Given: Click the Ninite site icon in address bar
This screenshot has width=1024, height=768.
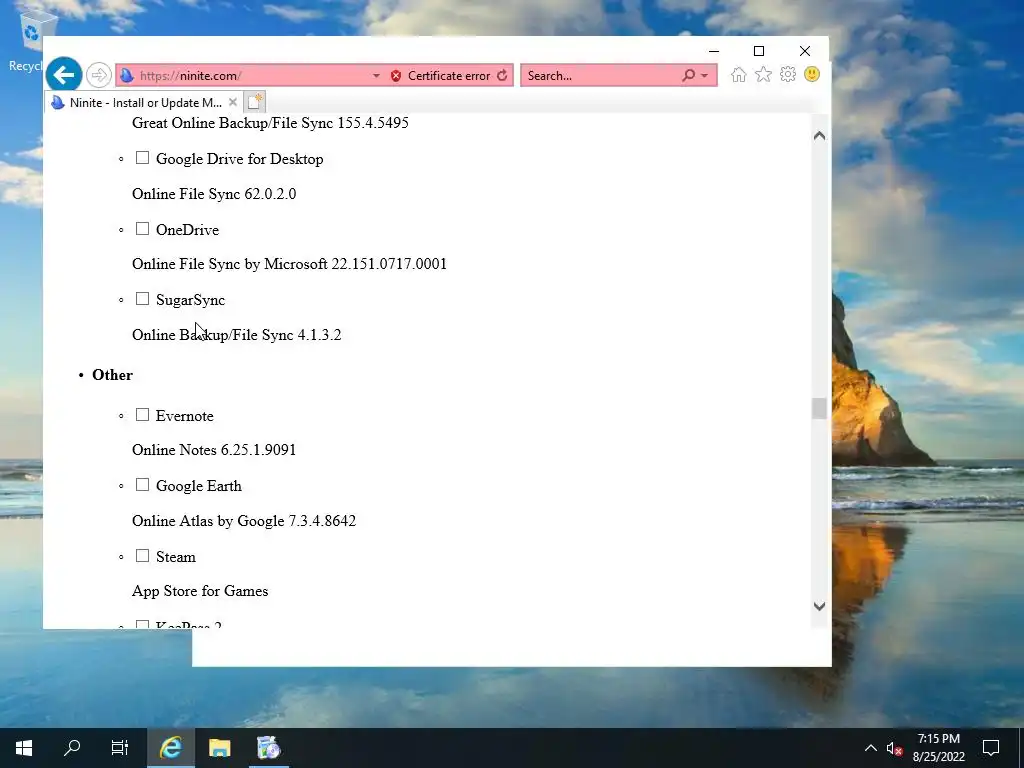Looking at the screenshot, I should tap(127, 76).
